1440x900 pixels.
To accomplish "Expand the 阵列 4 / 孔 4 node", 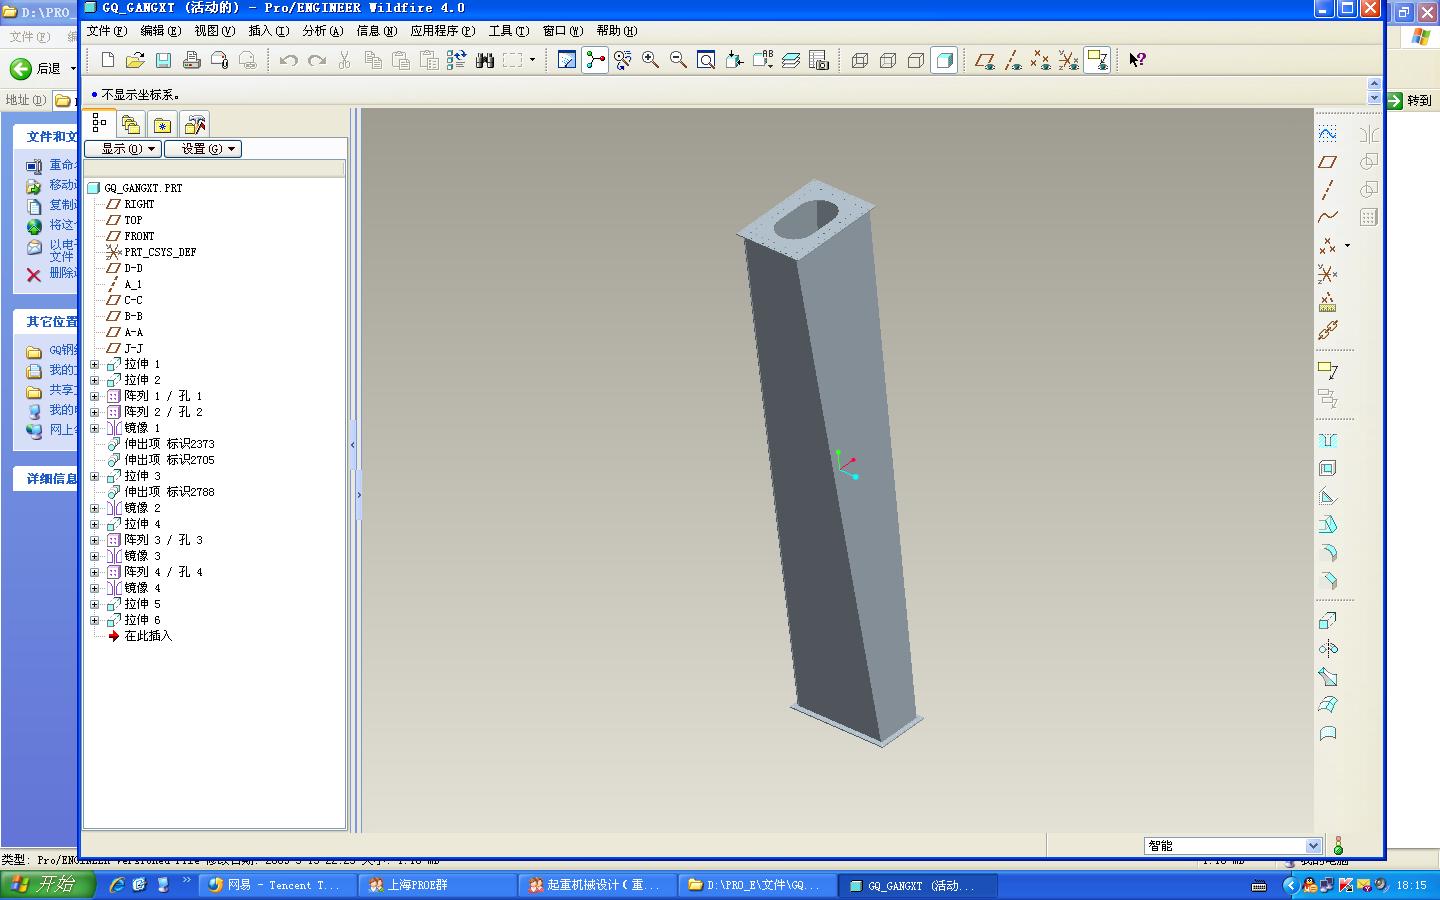I will [95, 572].
